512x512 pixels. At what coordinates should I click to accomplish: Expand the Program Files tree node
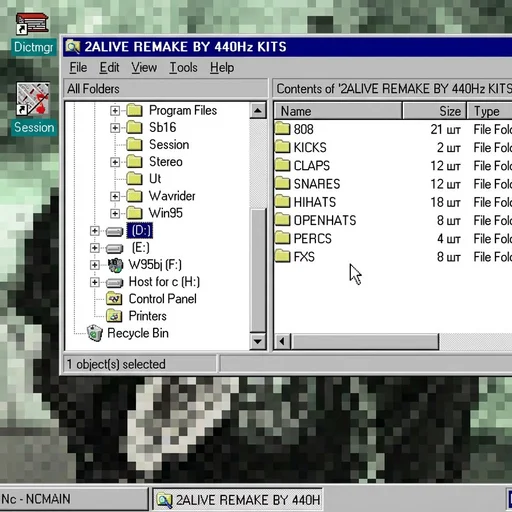click(115, 110)
